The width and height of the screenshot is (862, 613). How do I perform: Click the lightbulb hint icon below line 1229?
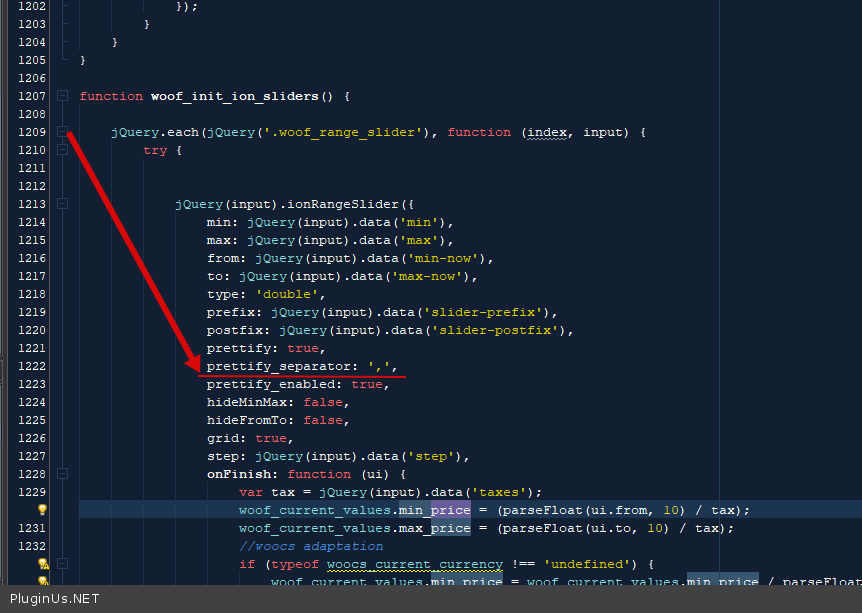42,510
